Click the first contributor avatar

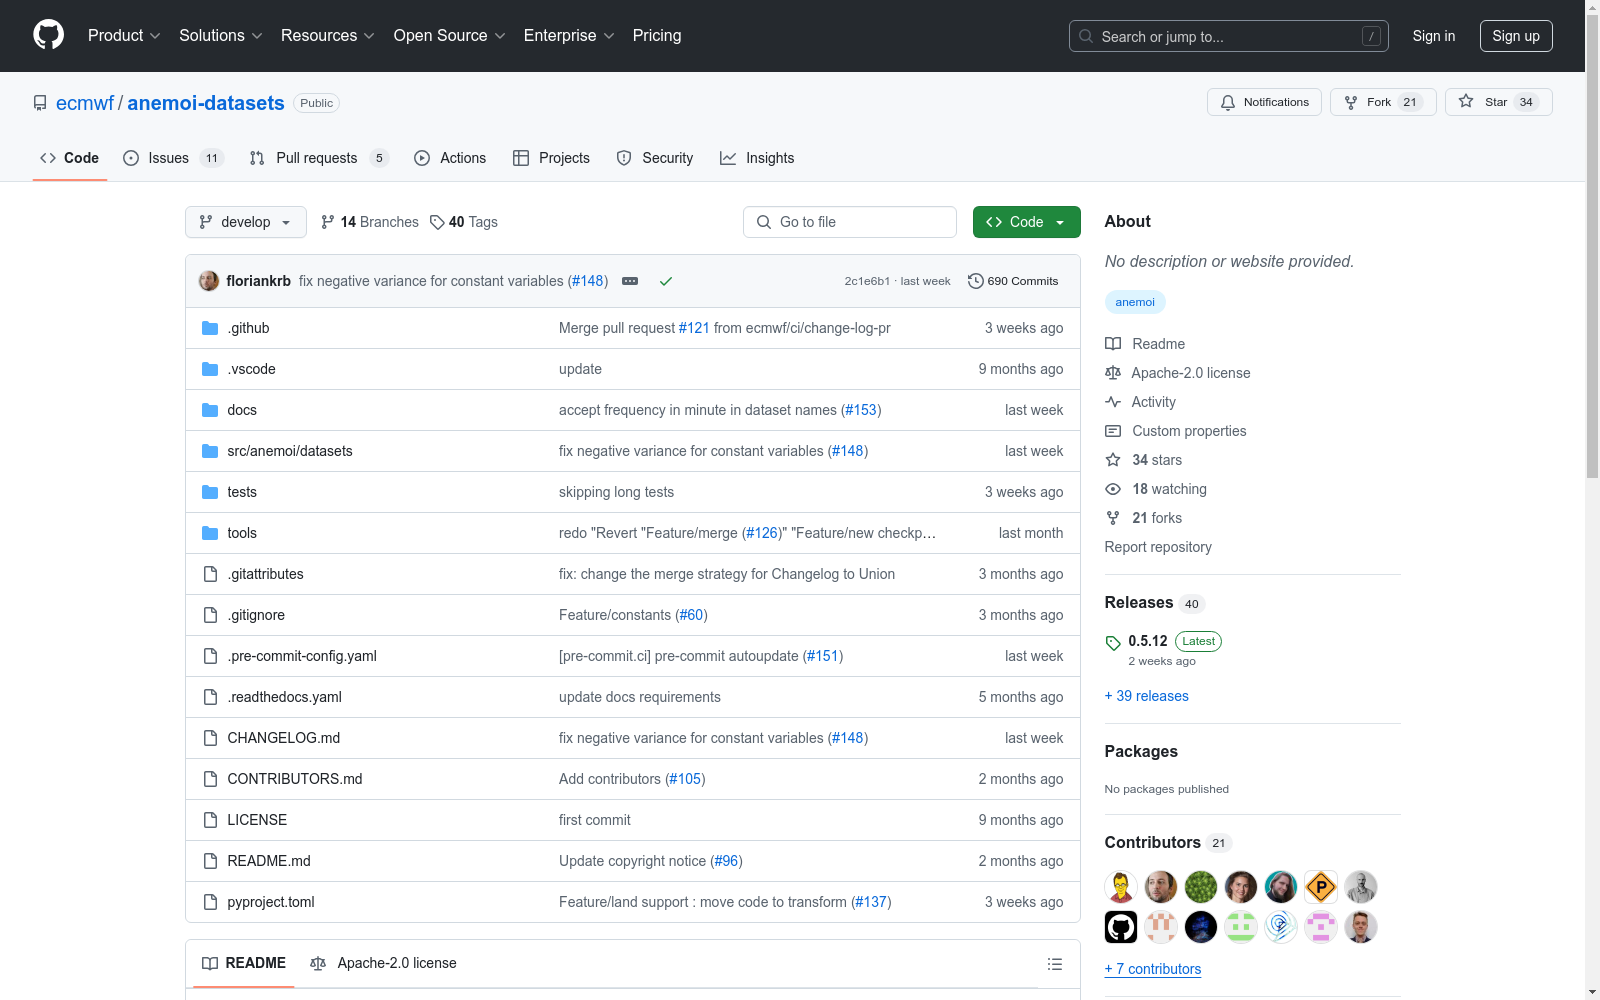[1121, 887]
